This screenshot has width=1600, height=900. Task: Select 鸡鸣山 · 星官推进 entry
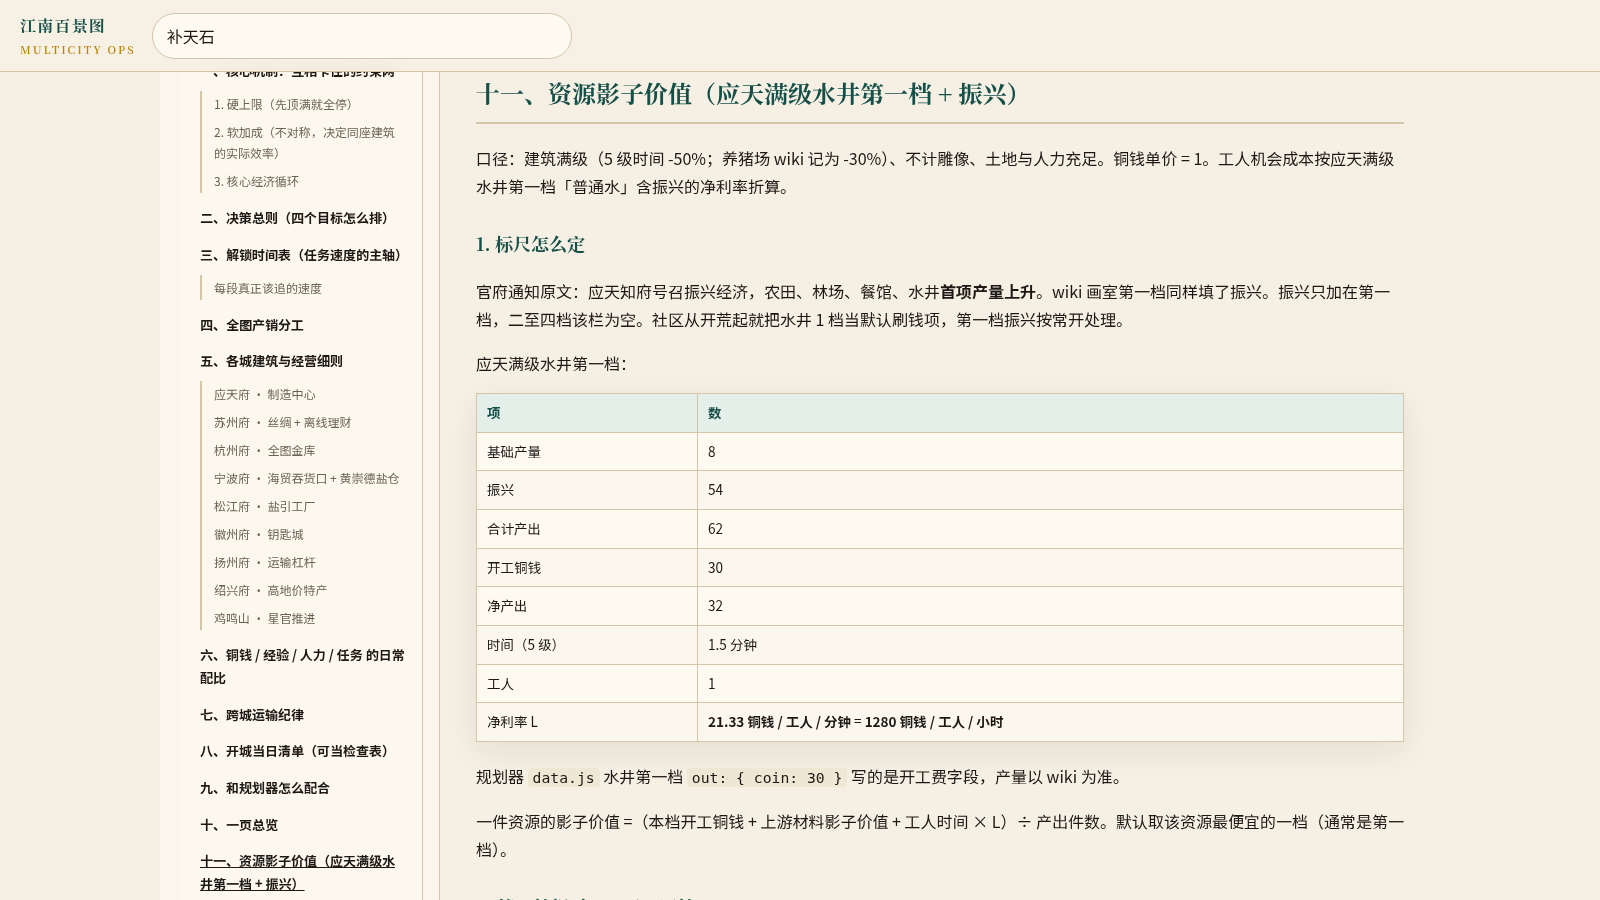coord(265,618)
